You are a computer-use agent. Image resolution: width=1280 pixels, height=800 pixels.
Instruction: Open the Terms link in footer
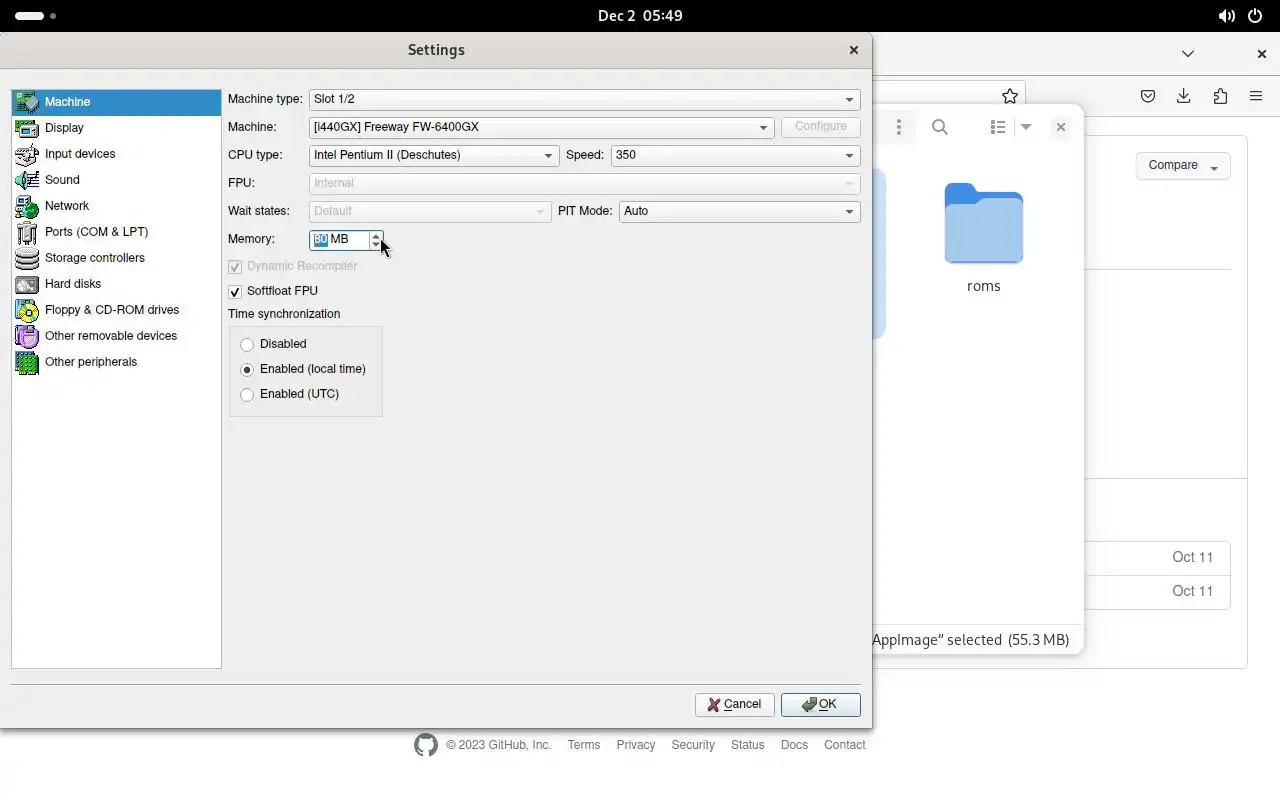584,745
